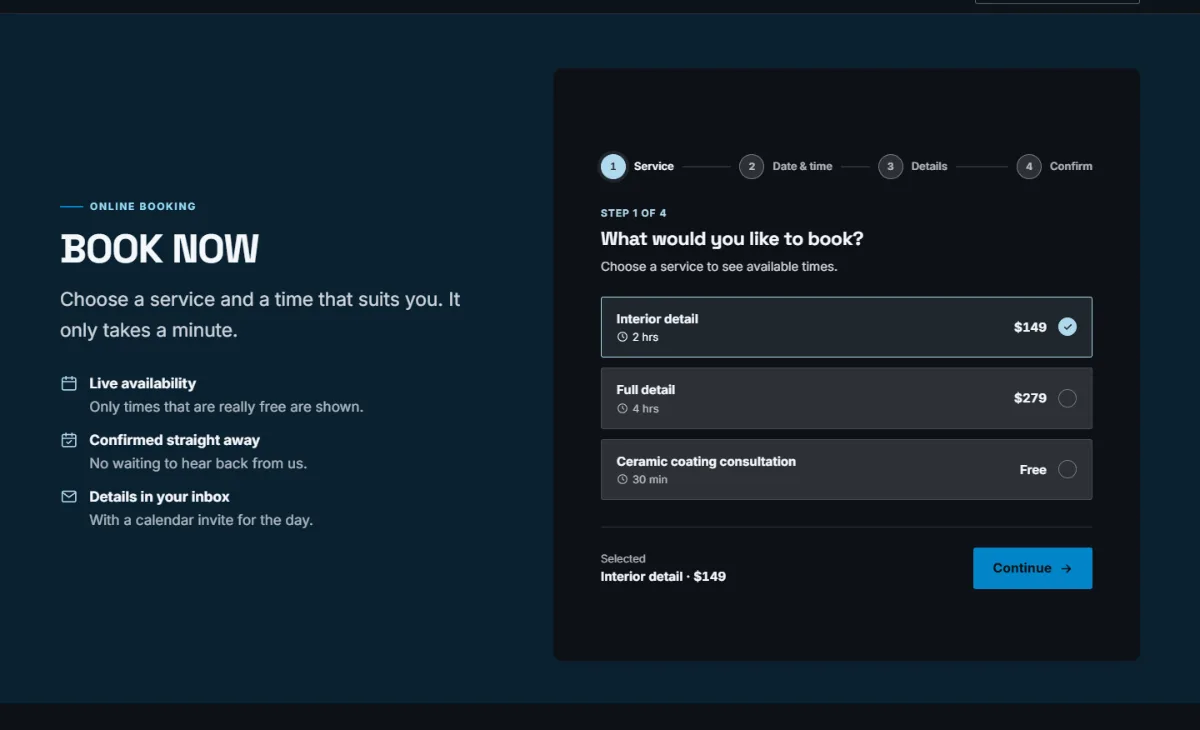Go to step 4 Confirm
The height and width of the screenshot is (730, 1200).
pos(1055,166)
